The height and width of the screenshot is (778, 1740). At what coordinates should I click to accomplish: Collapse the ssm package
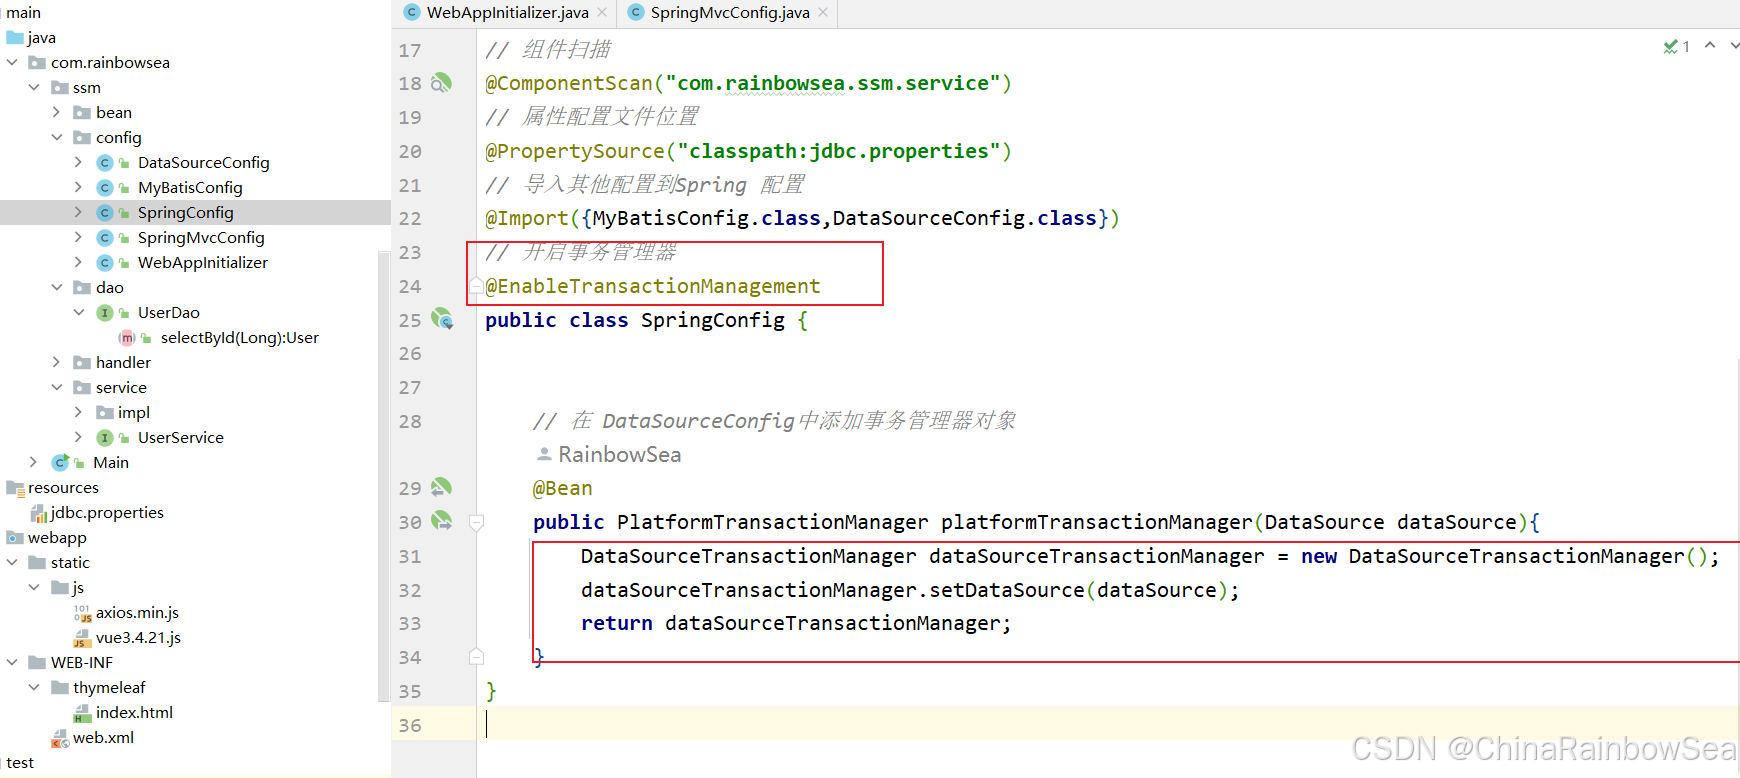pyautogui.click(x=34, y=87)
